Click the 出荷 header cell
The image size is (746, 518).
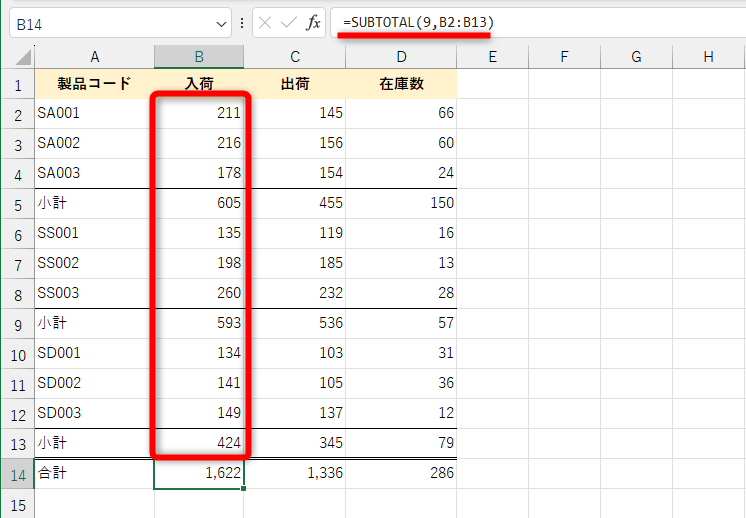pos(294,84)
